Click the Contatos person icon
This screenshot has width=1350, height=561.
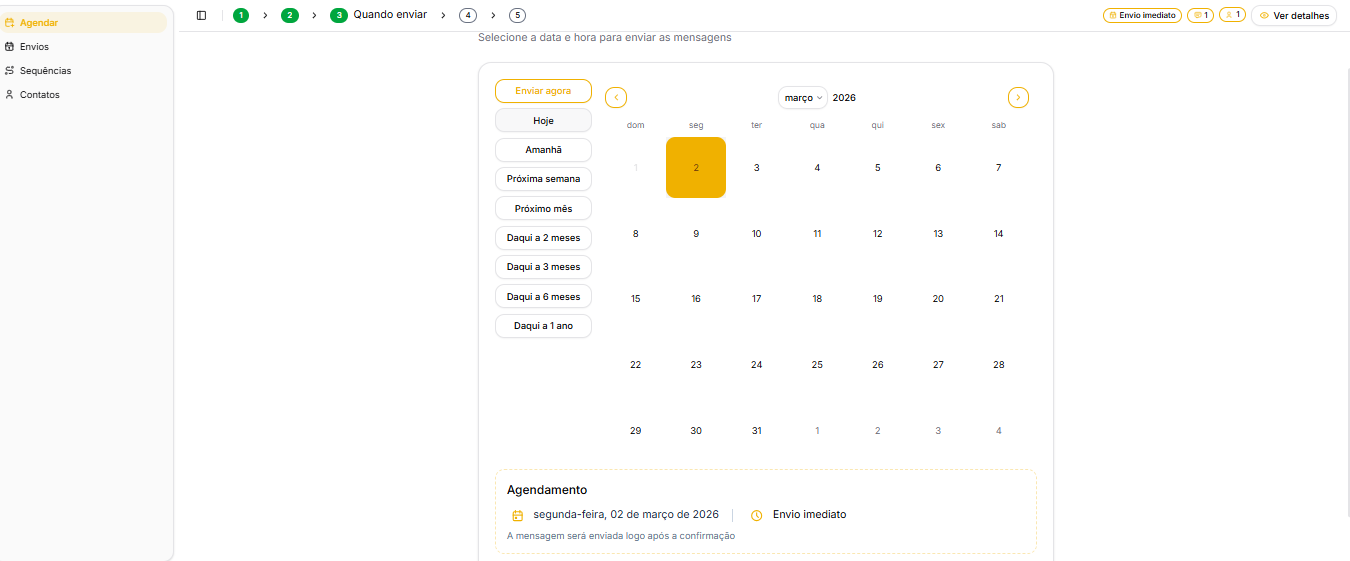(x=10, y=95)
